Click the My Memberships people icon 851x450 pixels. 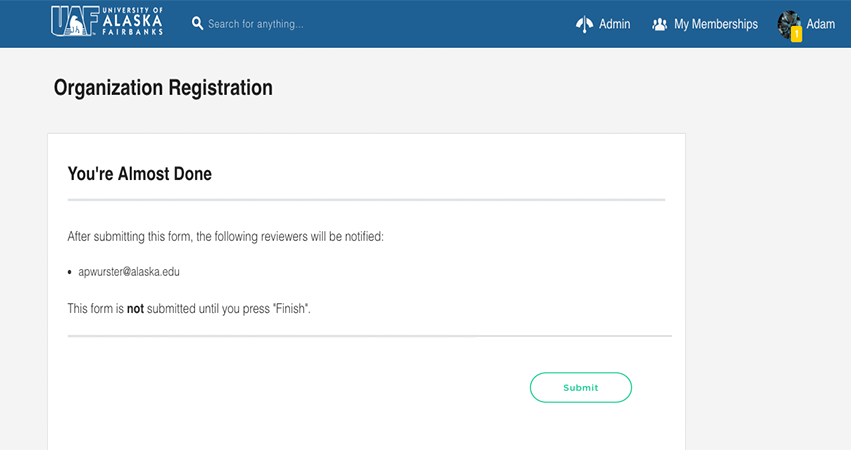[660, 24]
